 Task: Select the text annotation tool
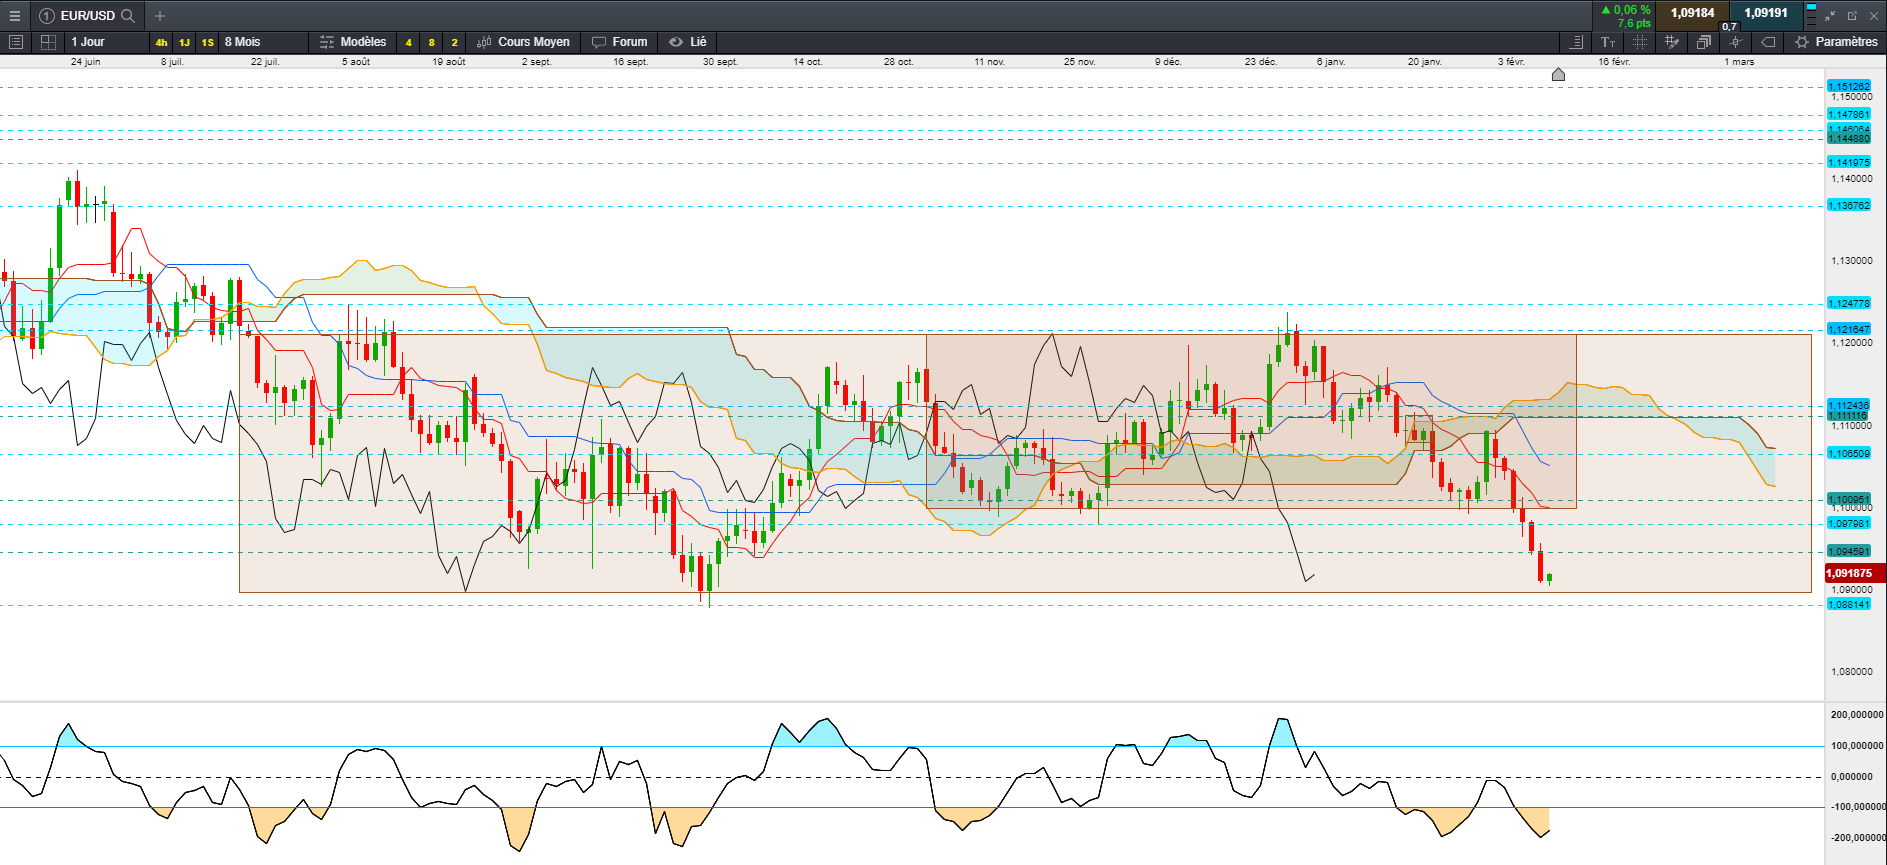pos(1608,42)
